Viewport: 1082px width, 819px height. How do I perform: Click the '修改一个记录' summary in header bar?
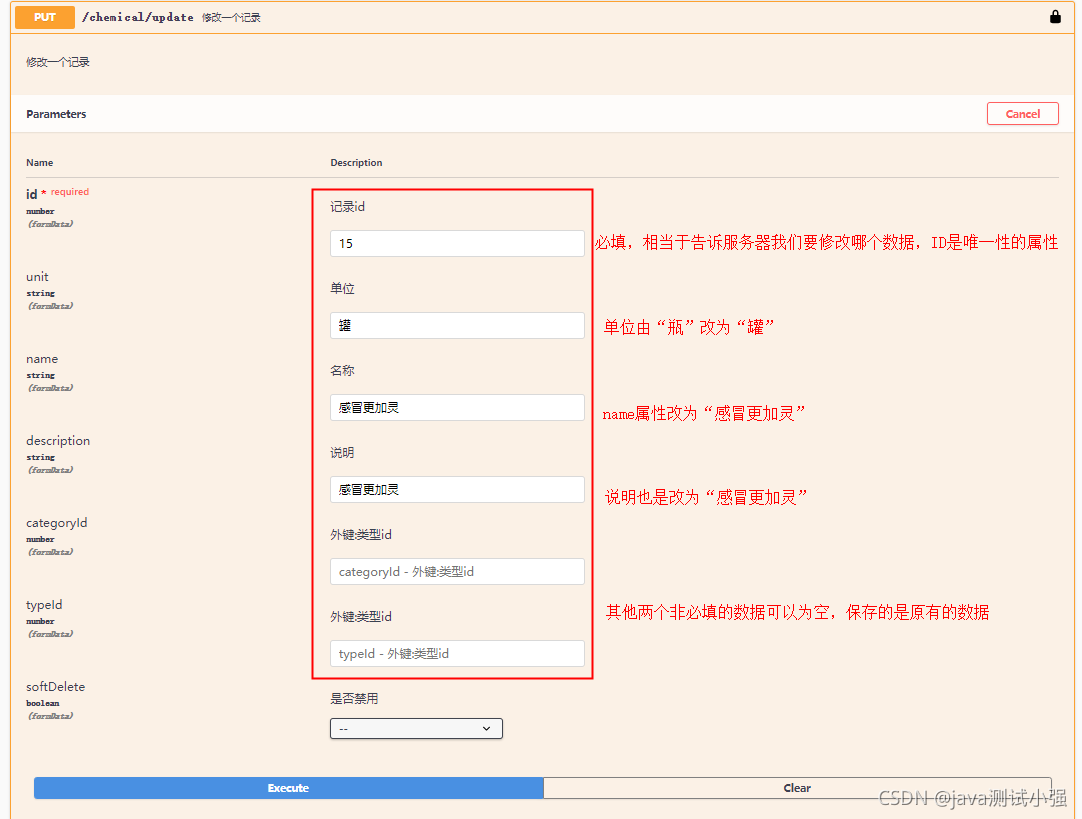231,18
